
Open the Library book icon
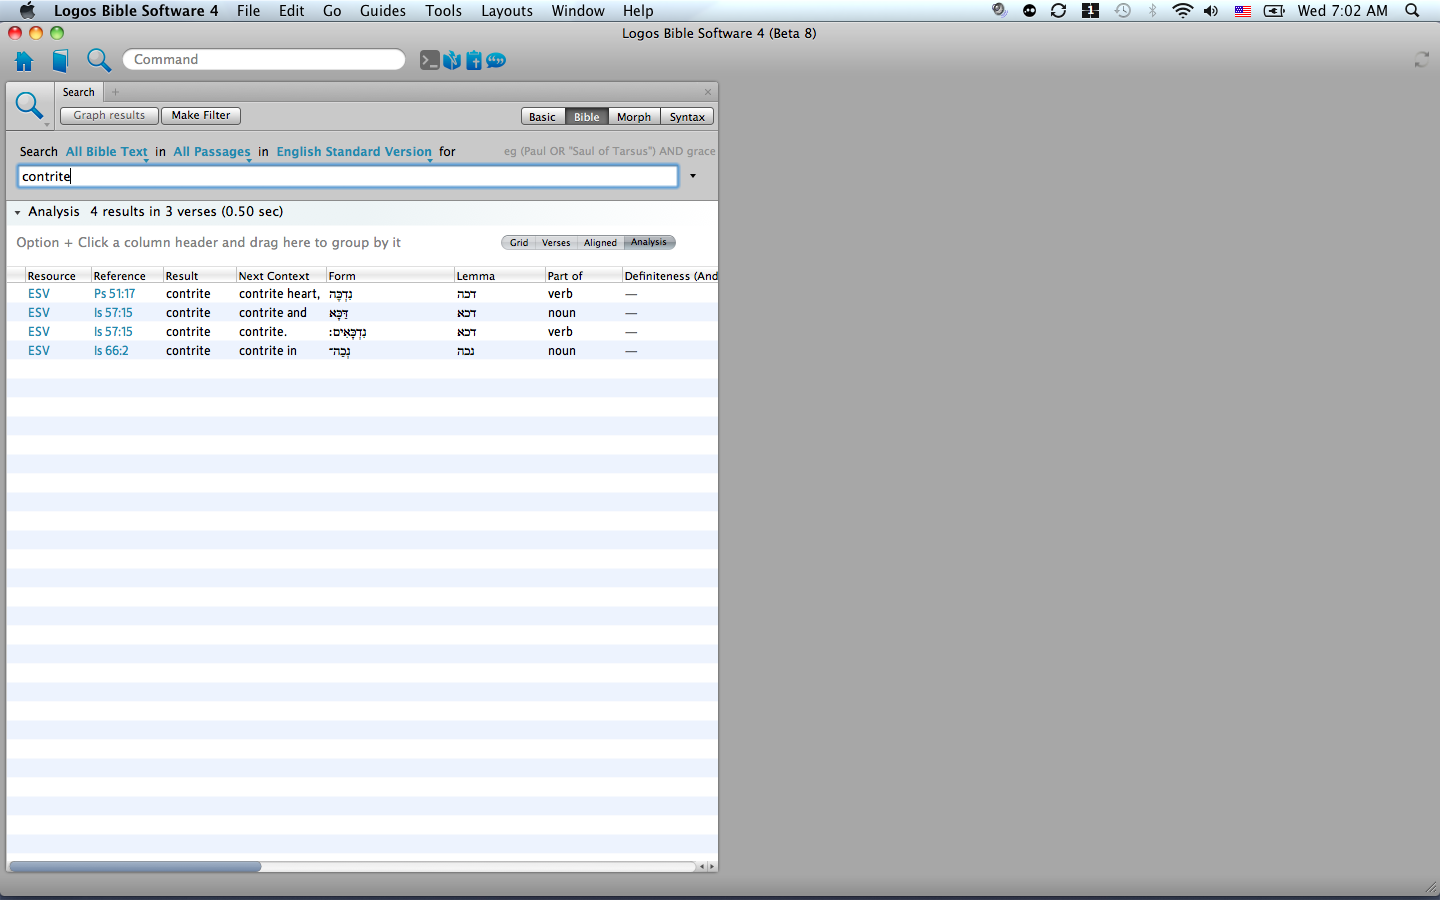60,60
